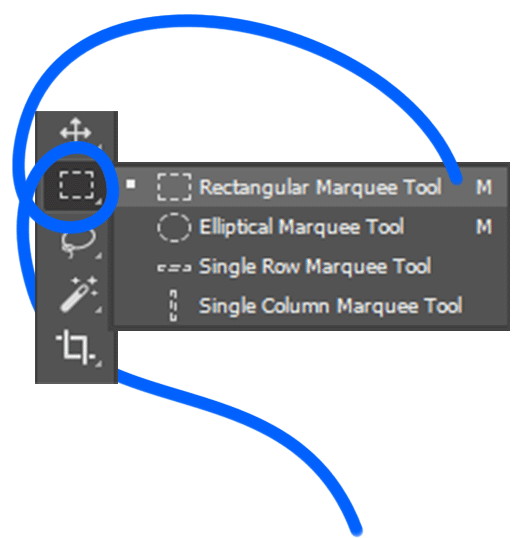
Task: Select the Lasso tool
Action: pos(78,242)
